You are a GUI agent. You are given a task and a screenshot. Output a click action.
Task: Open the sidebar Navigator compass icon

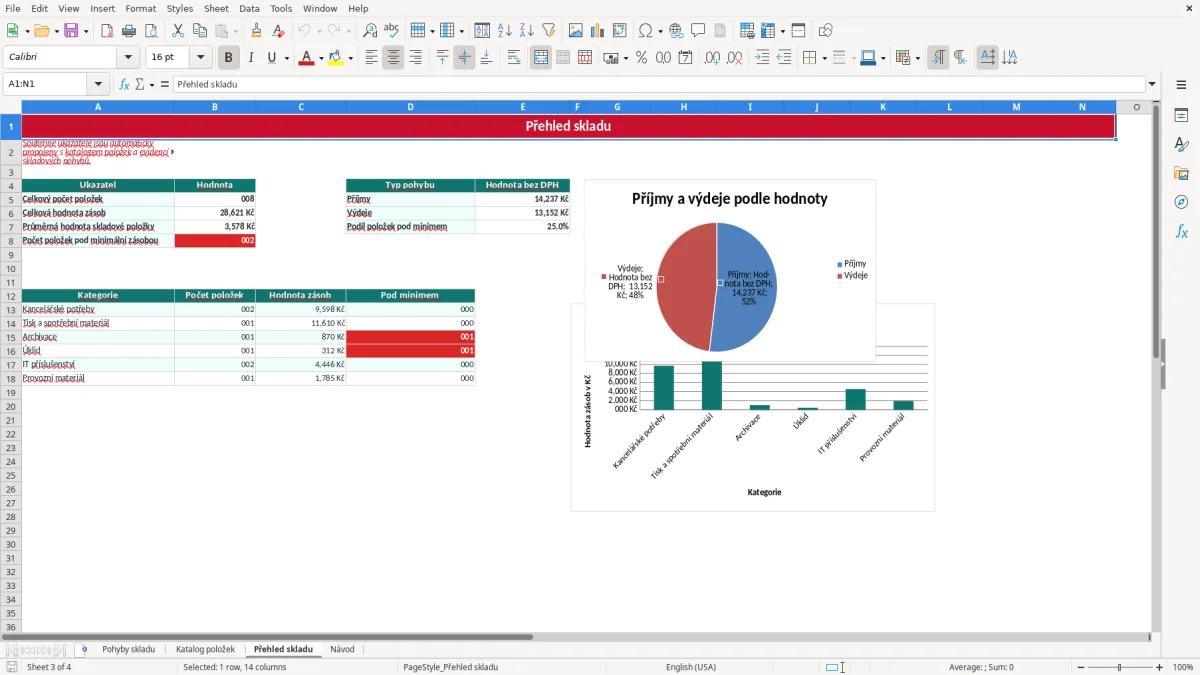1181,202
